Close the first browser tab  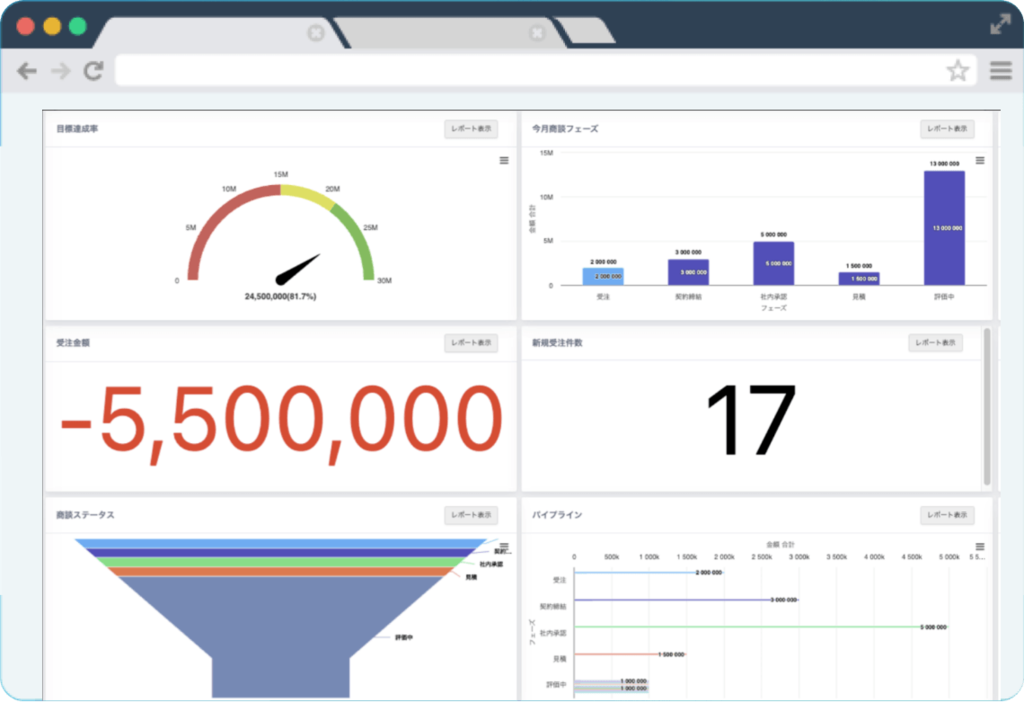[316, 33]
